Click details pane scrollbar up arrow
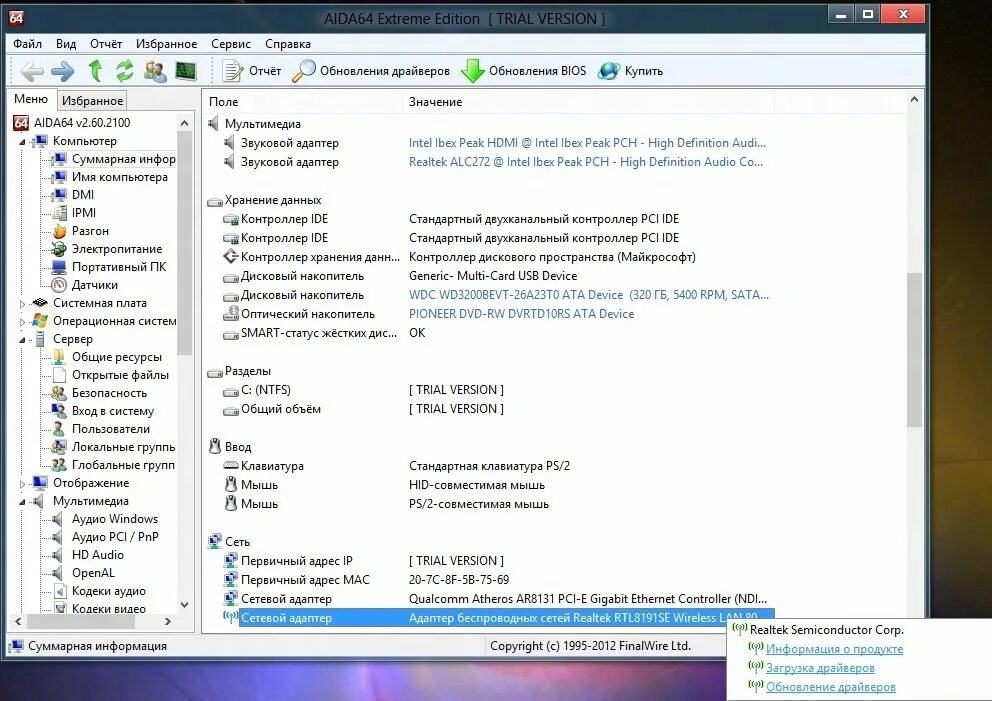992x701 pixels. 914,99
